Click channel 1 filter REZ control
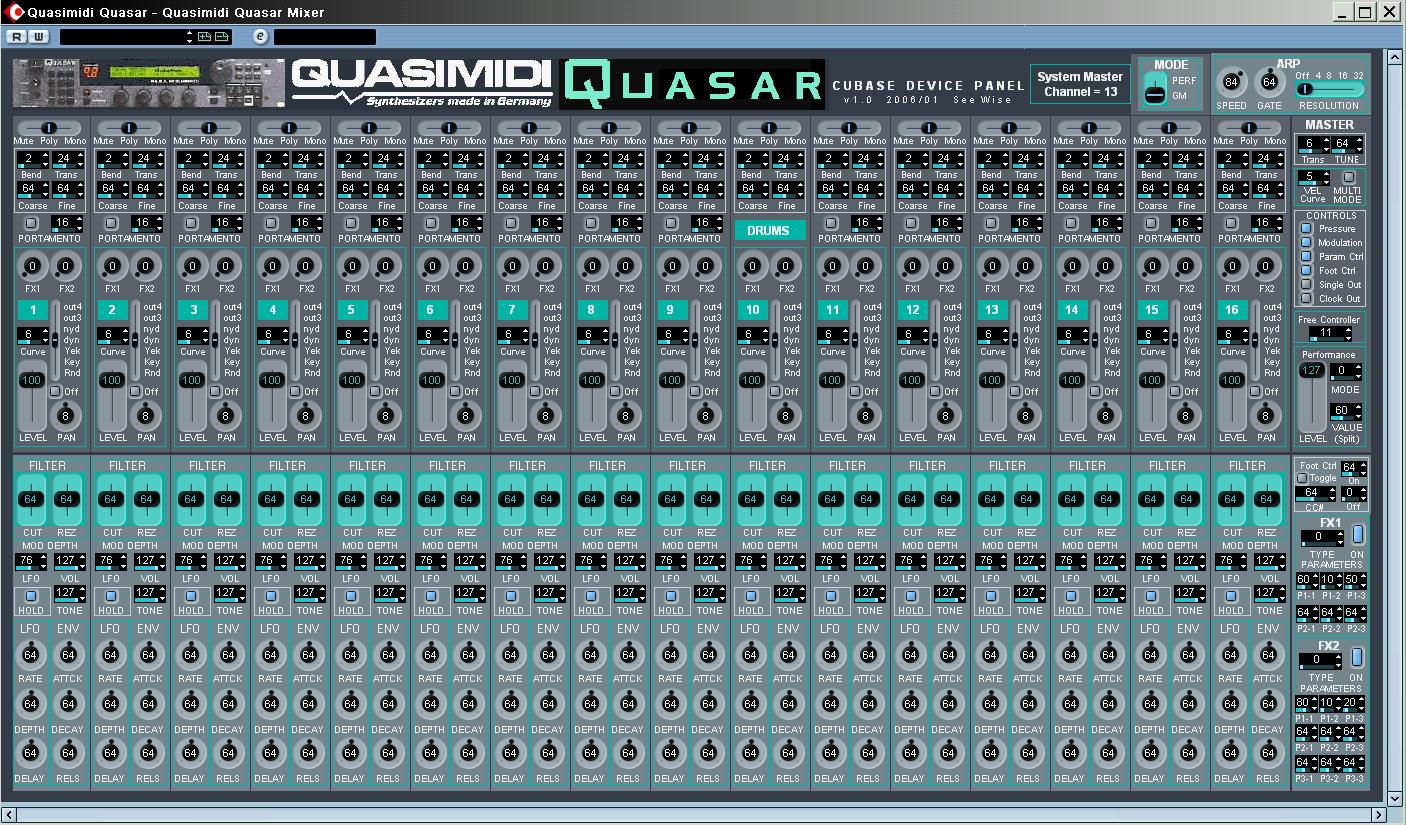Viewport: 1406px width, 825px height. [67, 499]
